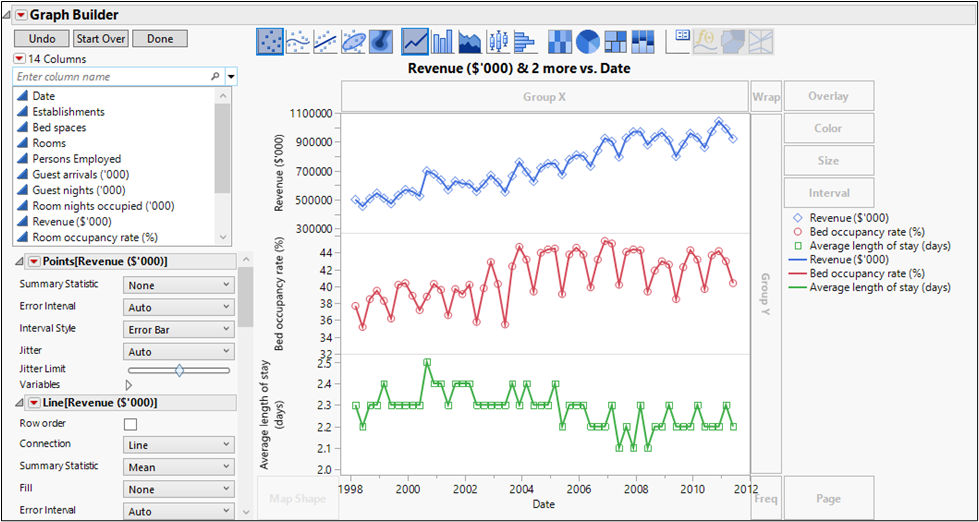Expand the Variables disclosure triangle
The height and width of the screenshot is (522, 979).
(129, 385)
